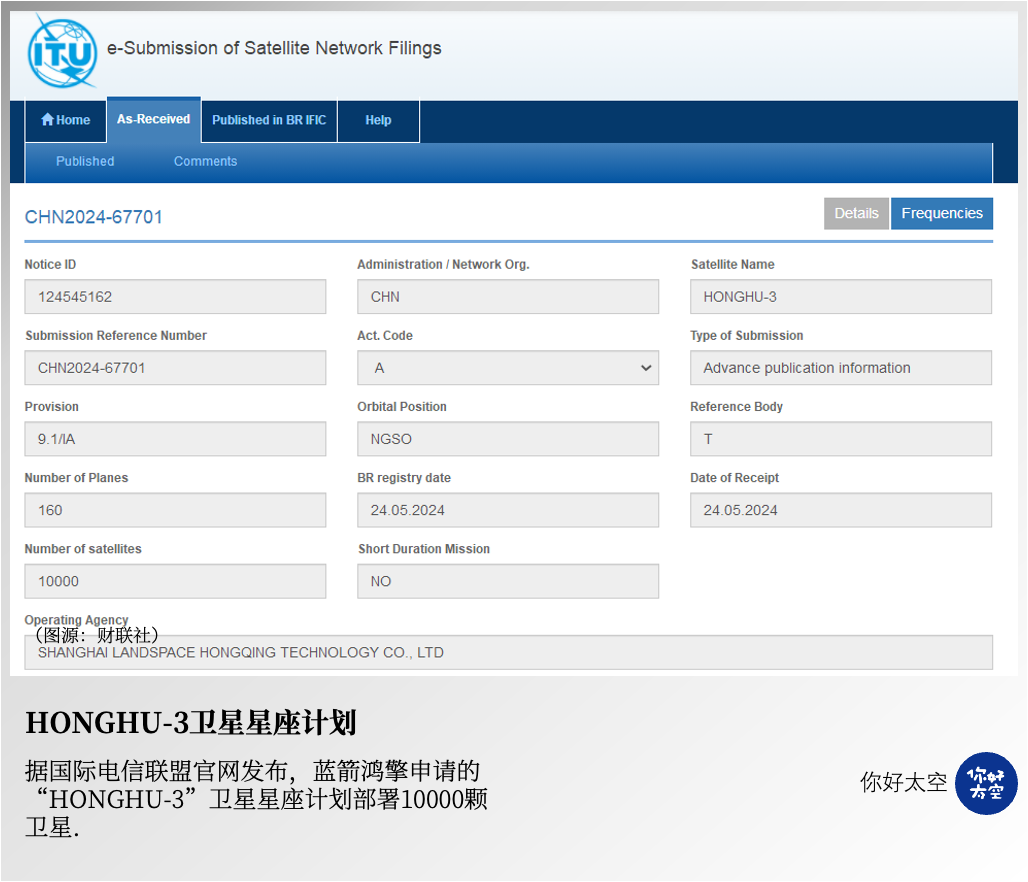The height and width of the screenshot is (882, 1028).
Task: Click the Date of Receipt field
Action: 840,510
